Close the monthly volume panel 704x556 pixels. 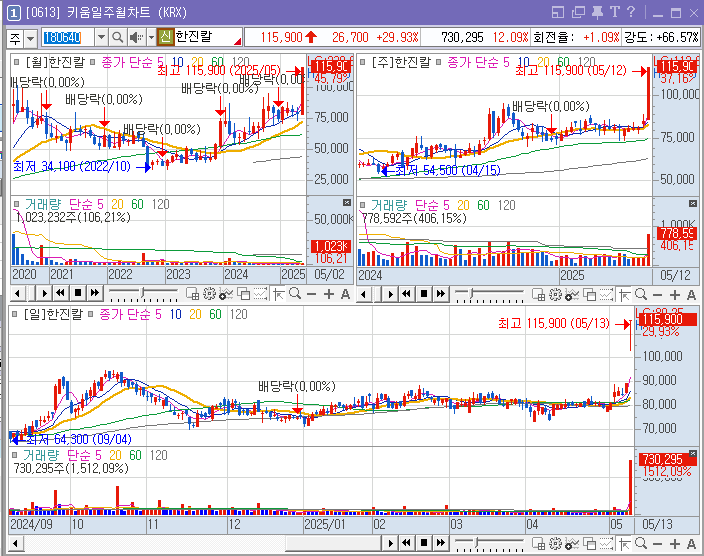click(x=347, y=203)
